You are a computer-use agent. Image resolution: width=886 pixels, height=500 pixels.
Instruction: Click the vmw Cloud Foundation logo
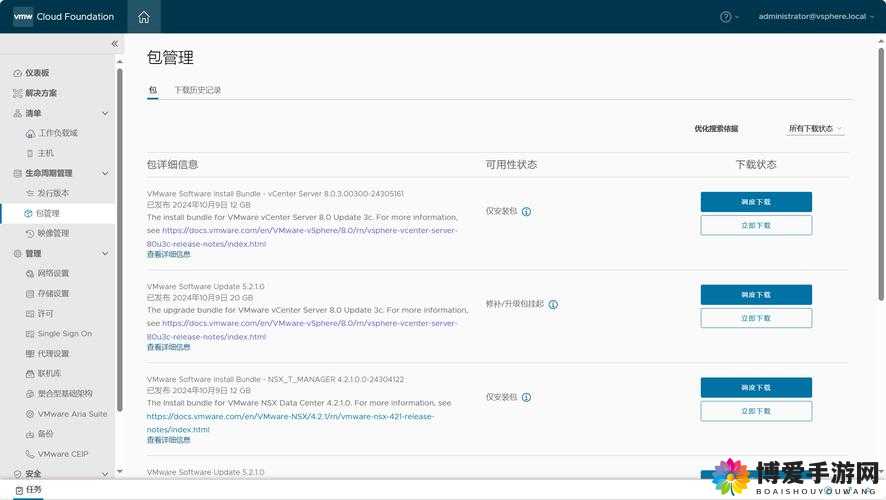(63, 17)
